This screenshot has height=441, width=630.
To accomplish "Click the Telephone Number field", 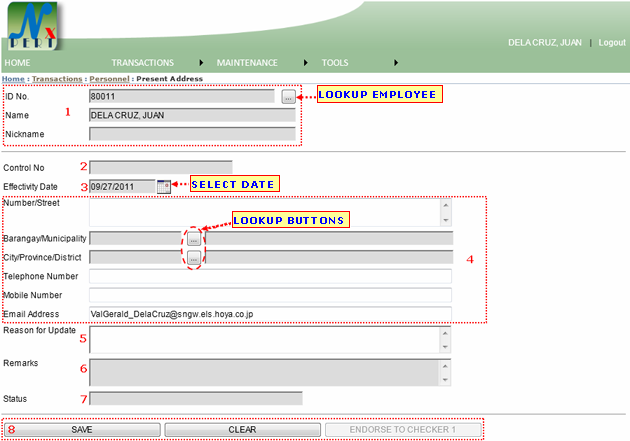I will click(x=270, y=276).
